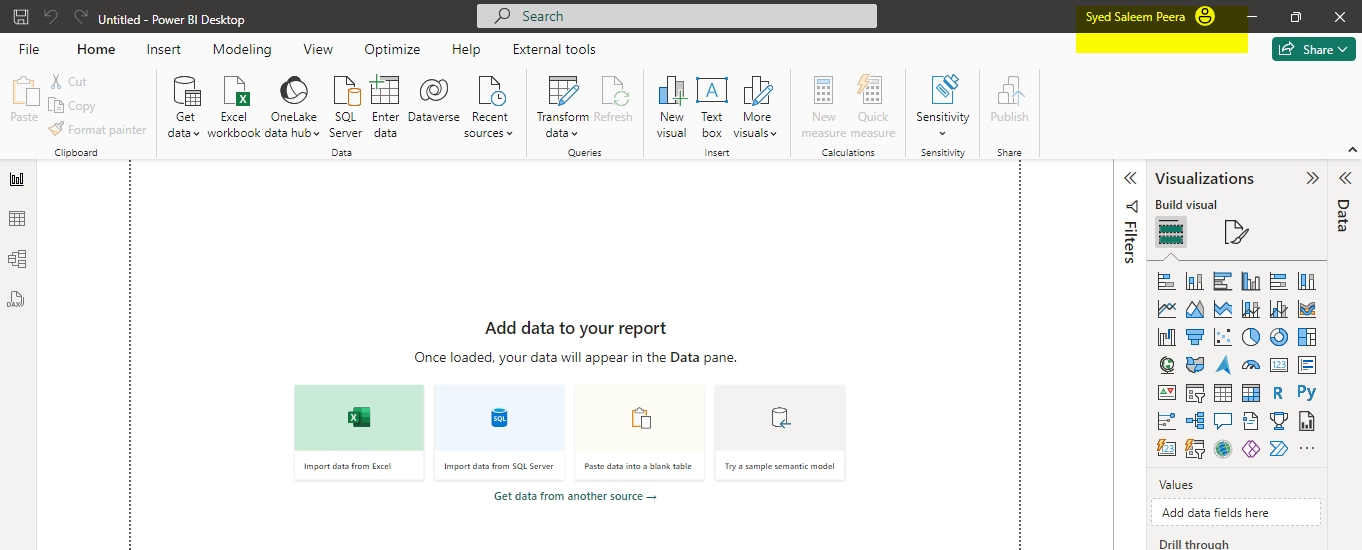Open the Recent sources dropdown
The height and width of the screenshot is (550, 1362).
pyautogui.click(x=489, y=107)
